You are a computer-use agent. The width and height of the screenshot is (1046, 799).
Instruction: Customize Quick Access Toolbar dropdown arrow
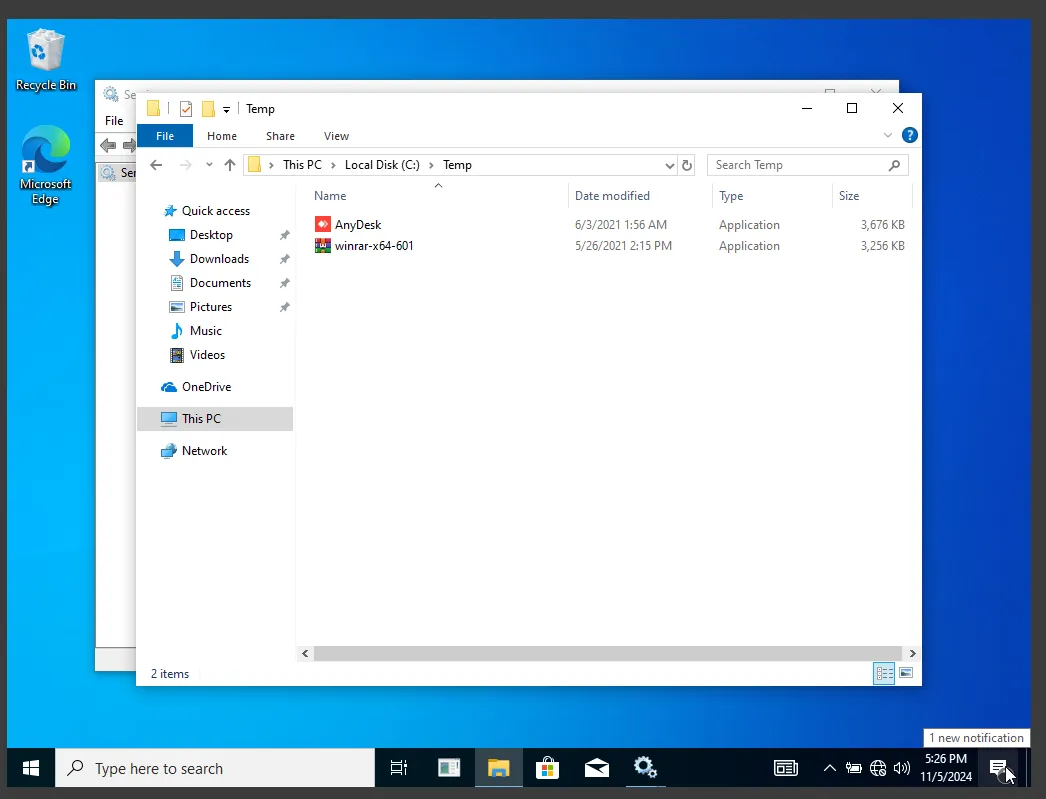coord(226,109)
